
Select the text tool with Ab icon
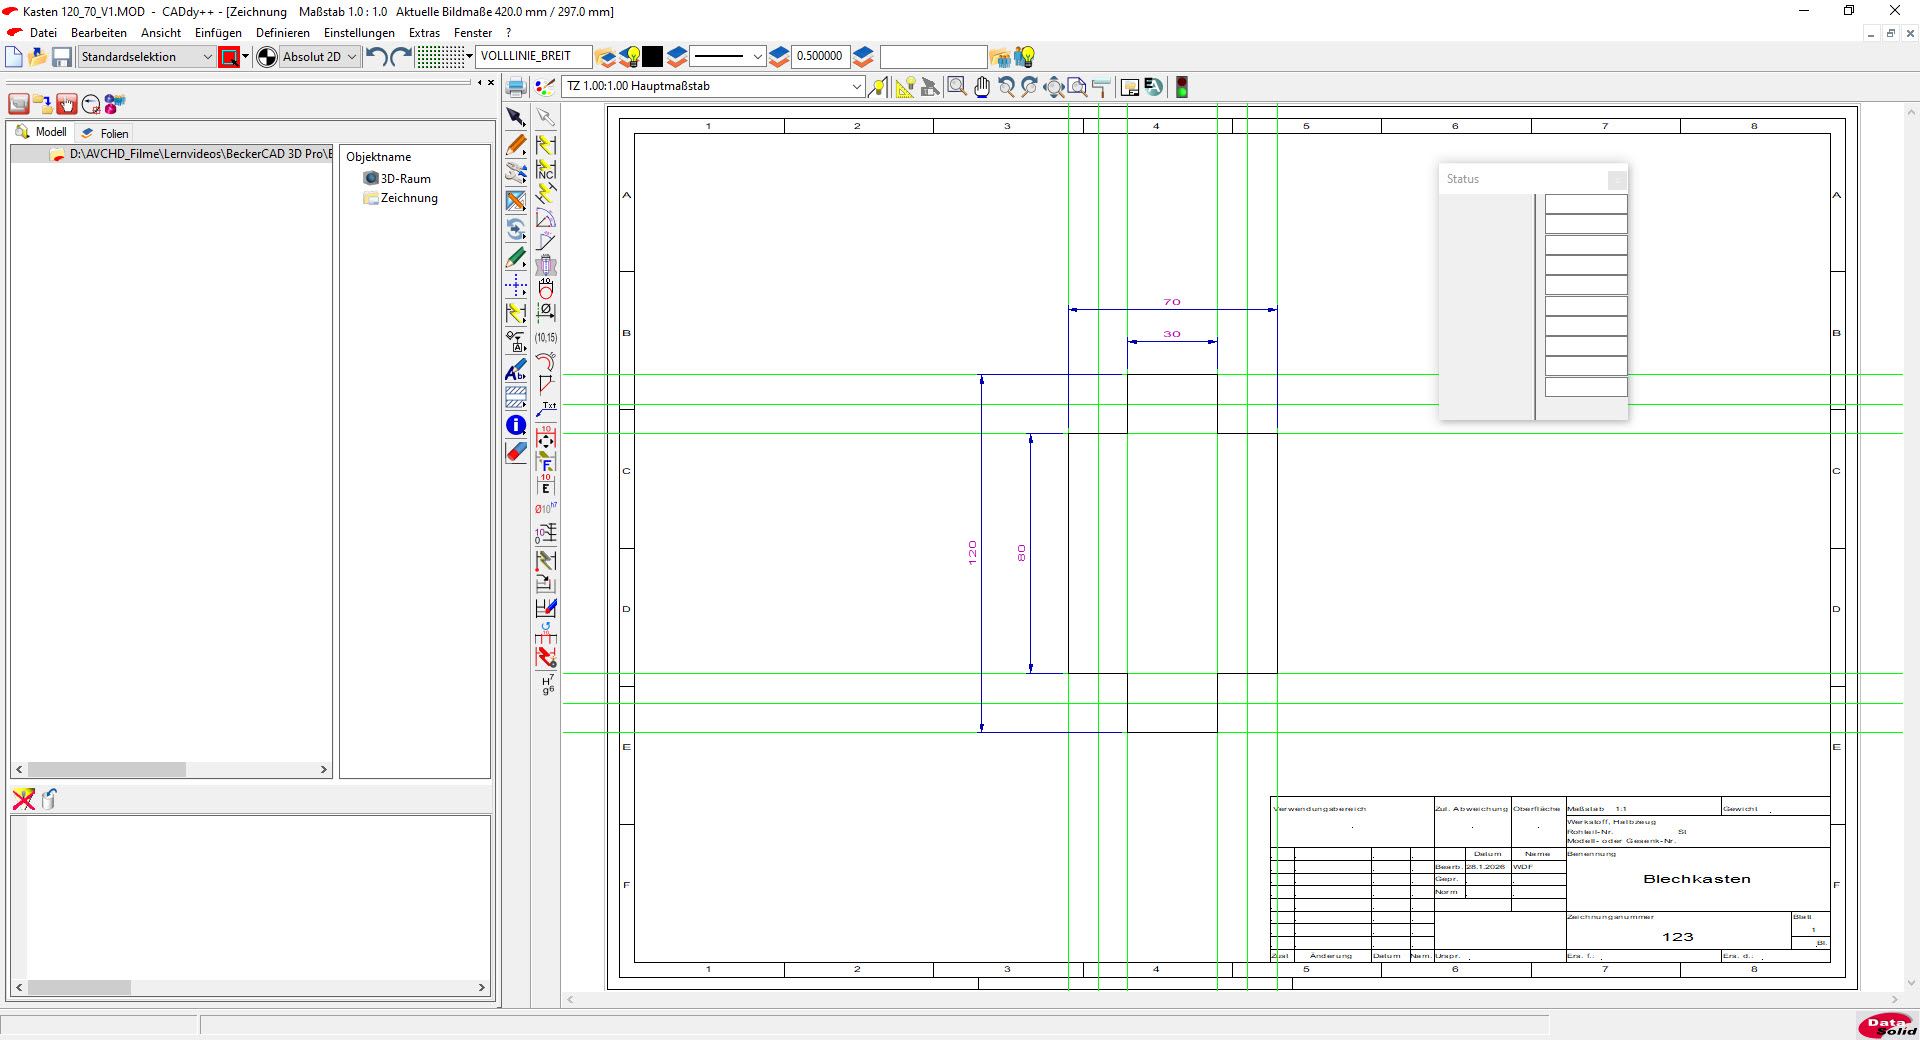point(516,370)
